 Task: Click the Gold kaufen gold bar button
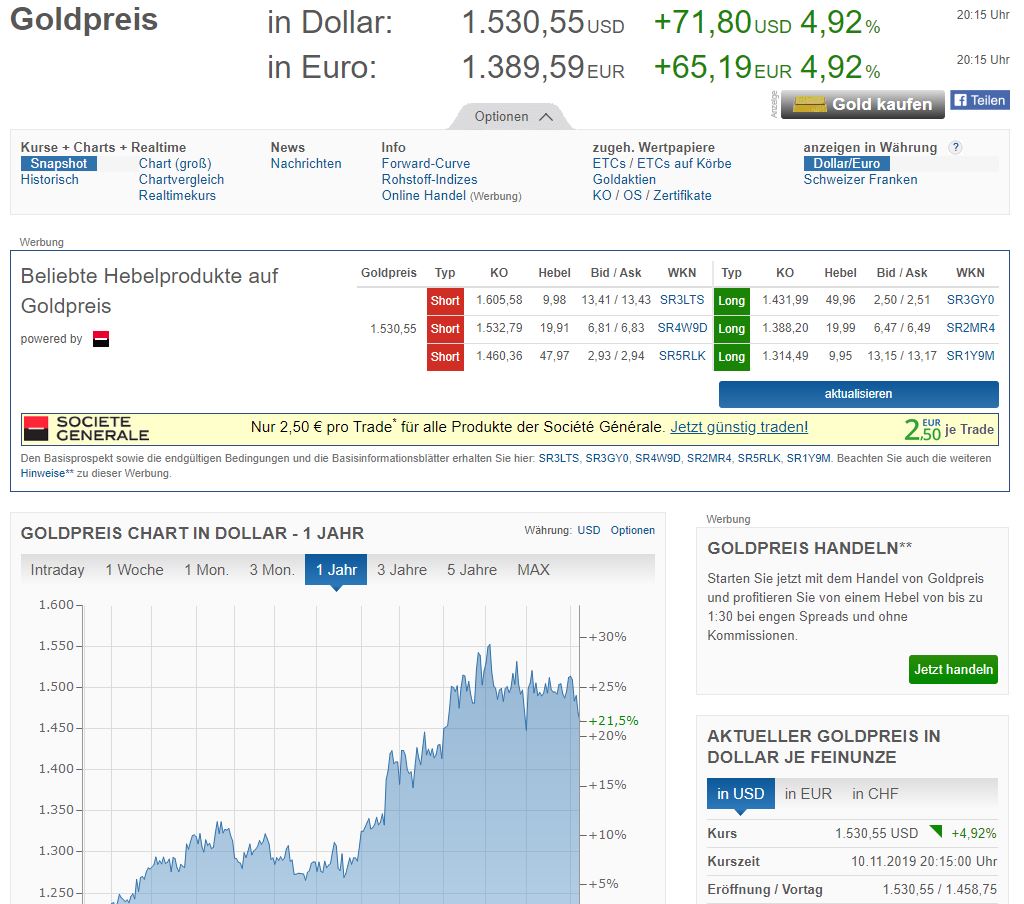(862, 104)
